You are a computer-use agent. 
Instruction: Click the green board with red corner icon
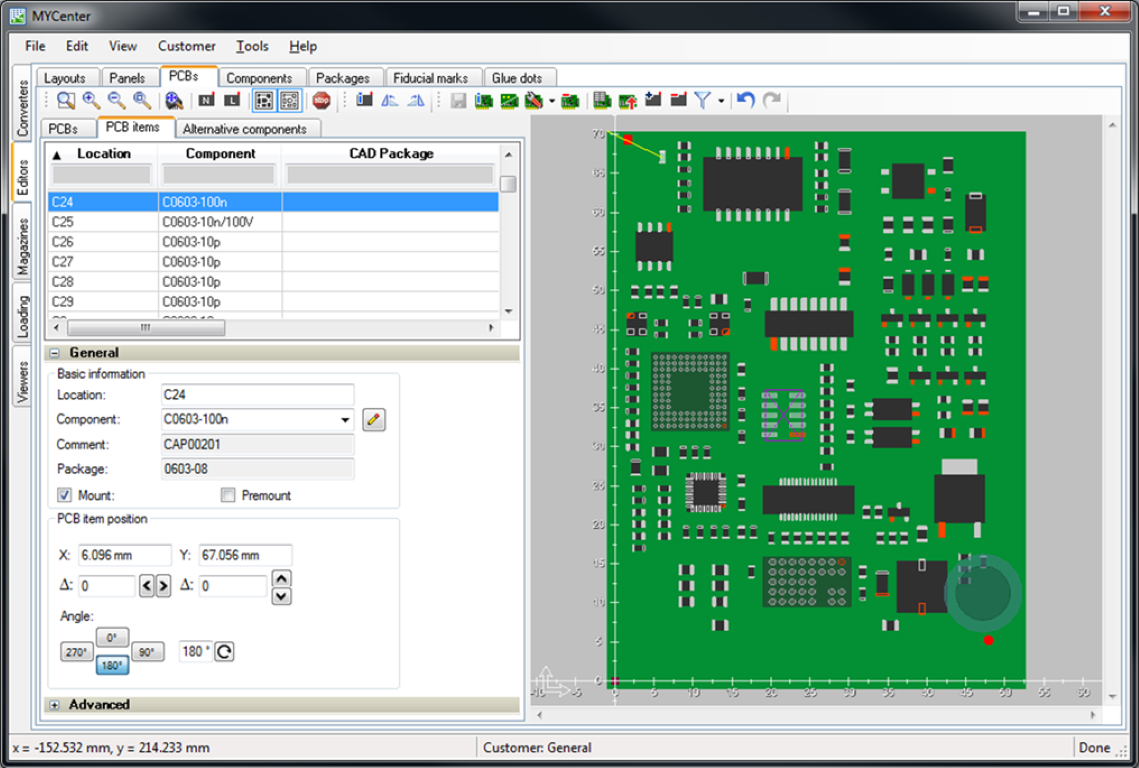pos(570,100)
